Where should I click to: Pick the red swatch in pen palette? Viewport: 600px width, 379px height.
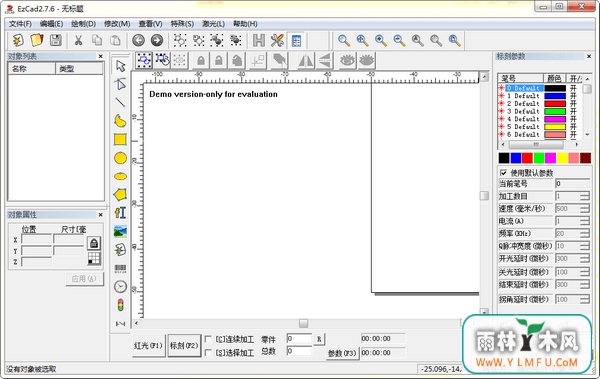coord(527,158)
